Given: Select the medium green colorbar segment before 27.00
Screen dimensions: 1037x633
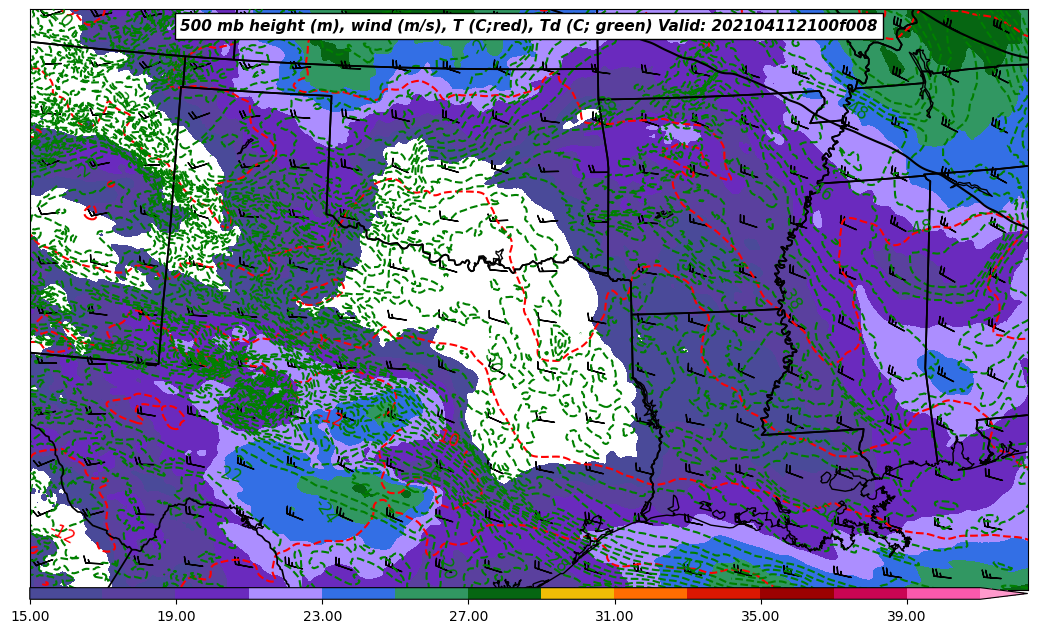Looking at the screenshot, I should (432, 593).
